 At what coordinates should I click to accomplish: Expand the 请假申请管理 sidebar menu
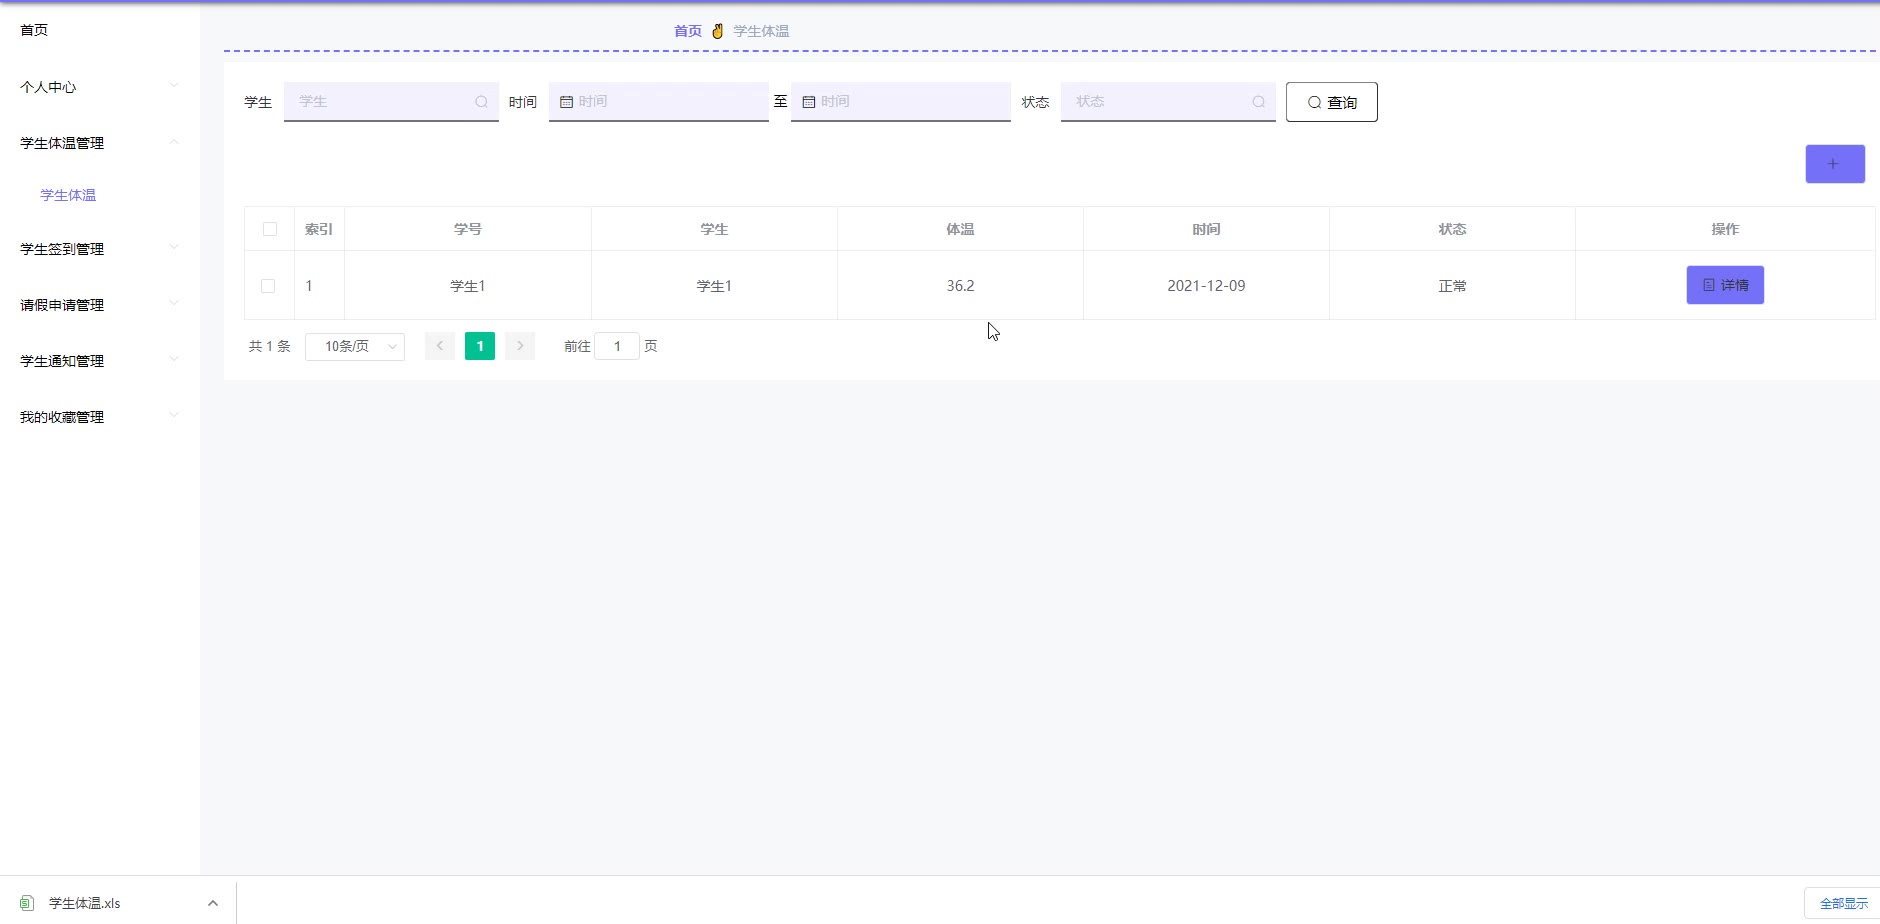(x=100, y=305)
